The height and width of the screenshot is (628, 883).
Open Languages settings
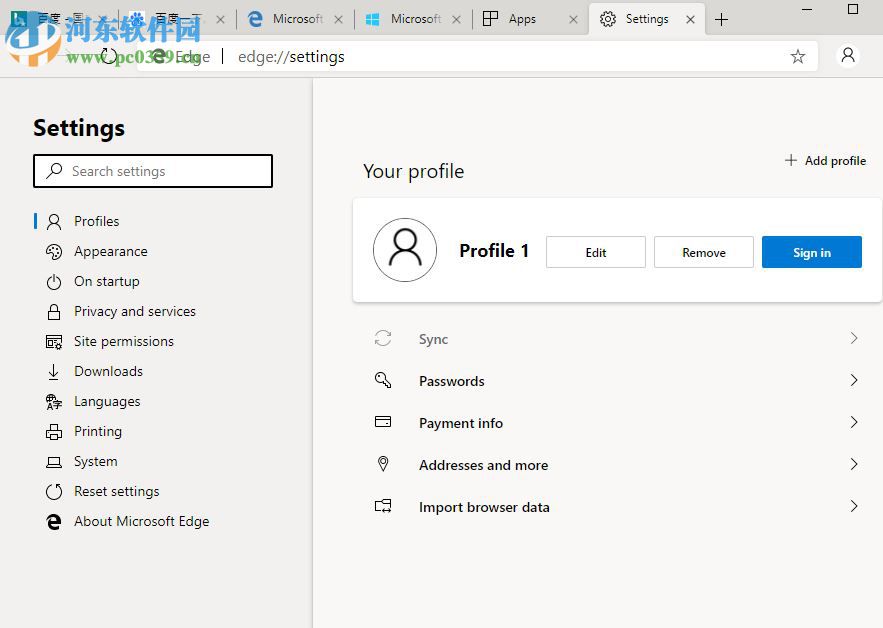coord(107,401)
